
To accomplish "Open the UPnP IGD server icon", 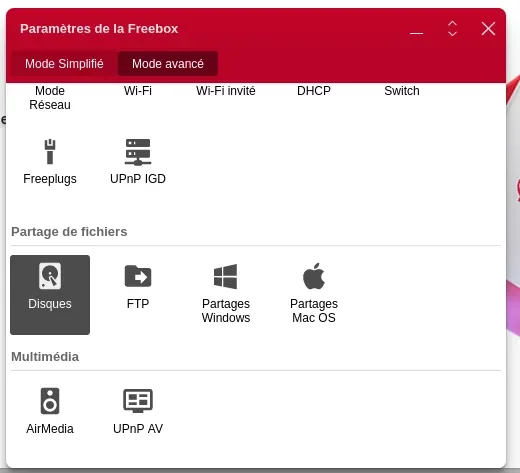I will tap(138, 152).
